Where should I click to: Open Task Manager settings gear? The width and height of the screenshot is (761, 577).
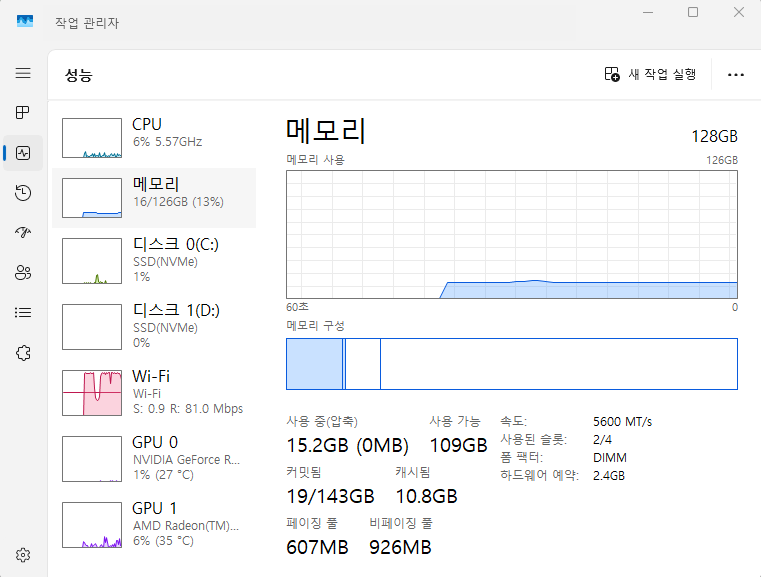23,555
